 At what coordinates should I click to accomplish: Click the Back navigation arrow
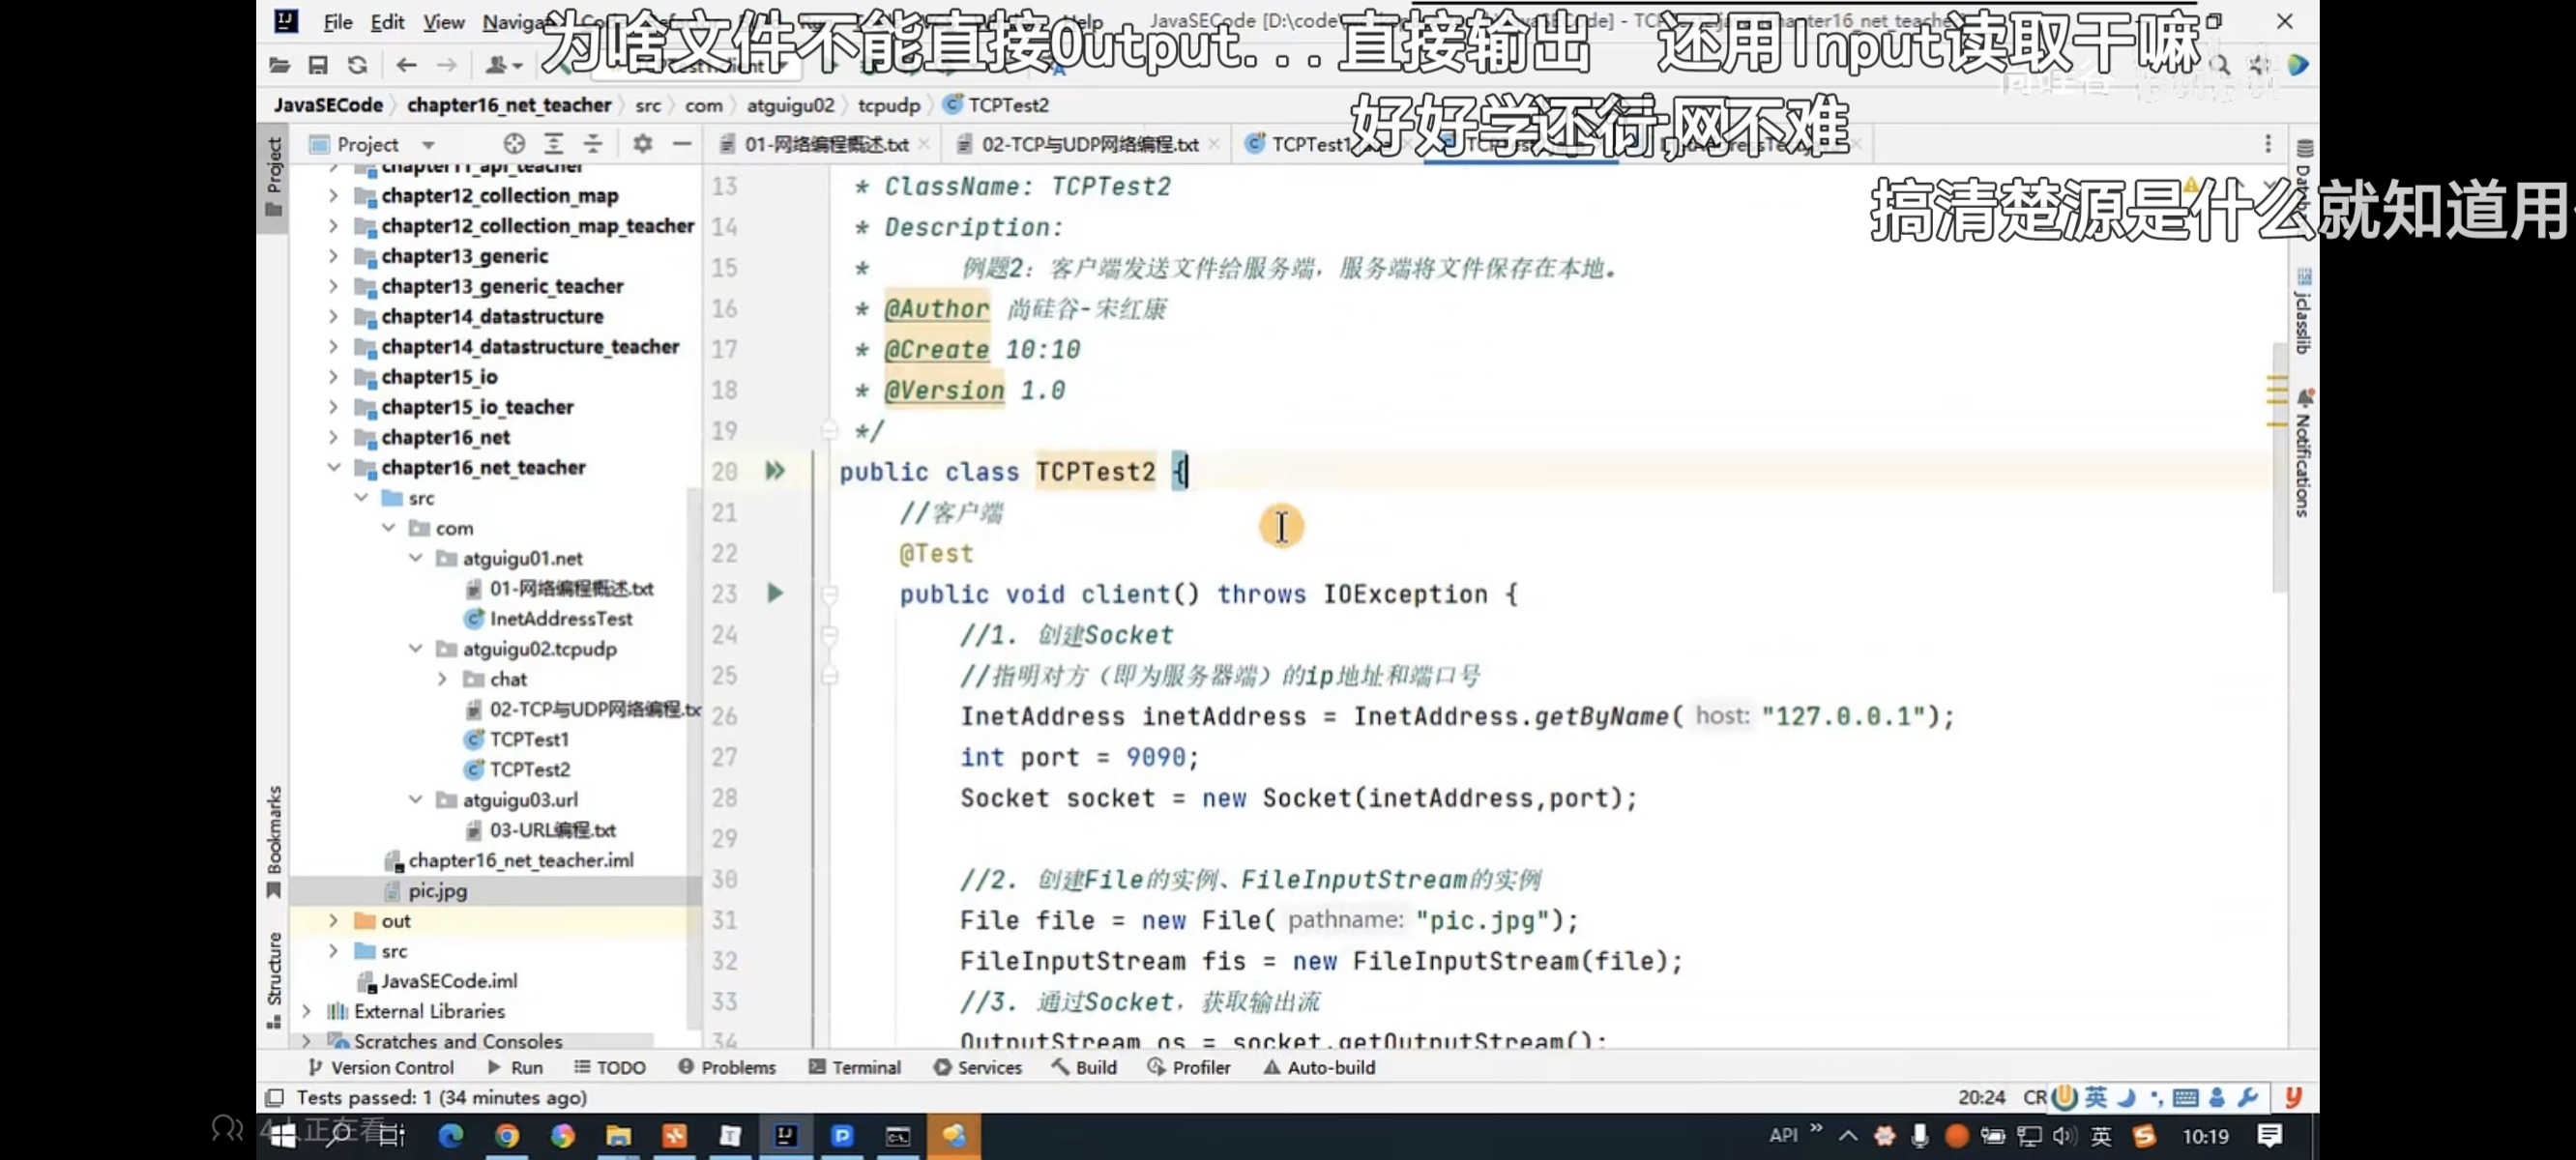pyautogui.click(x=406, y=65)
